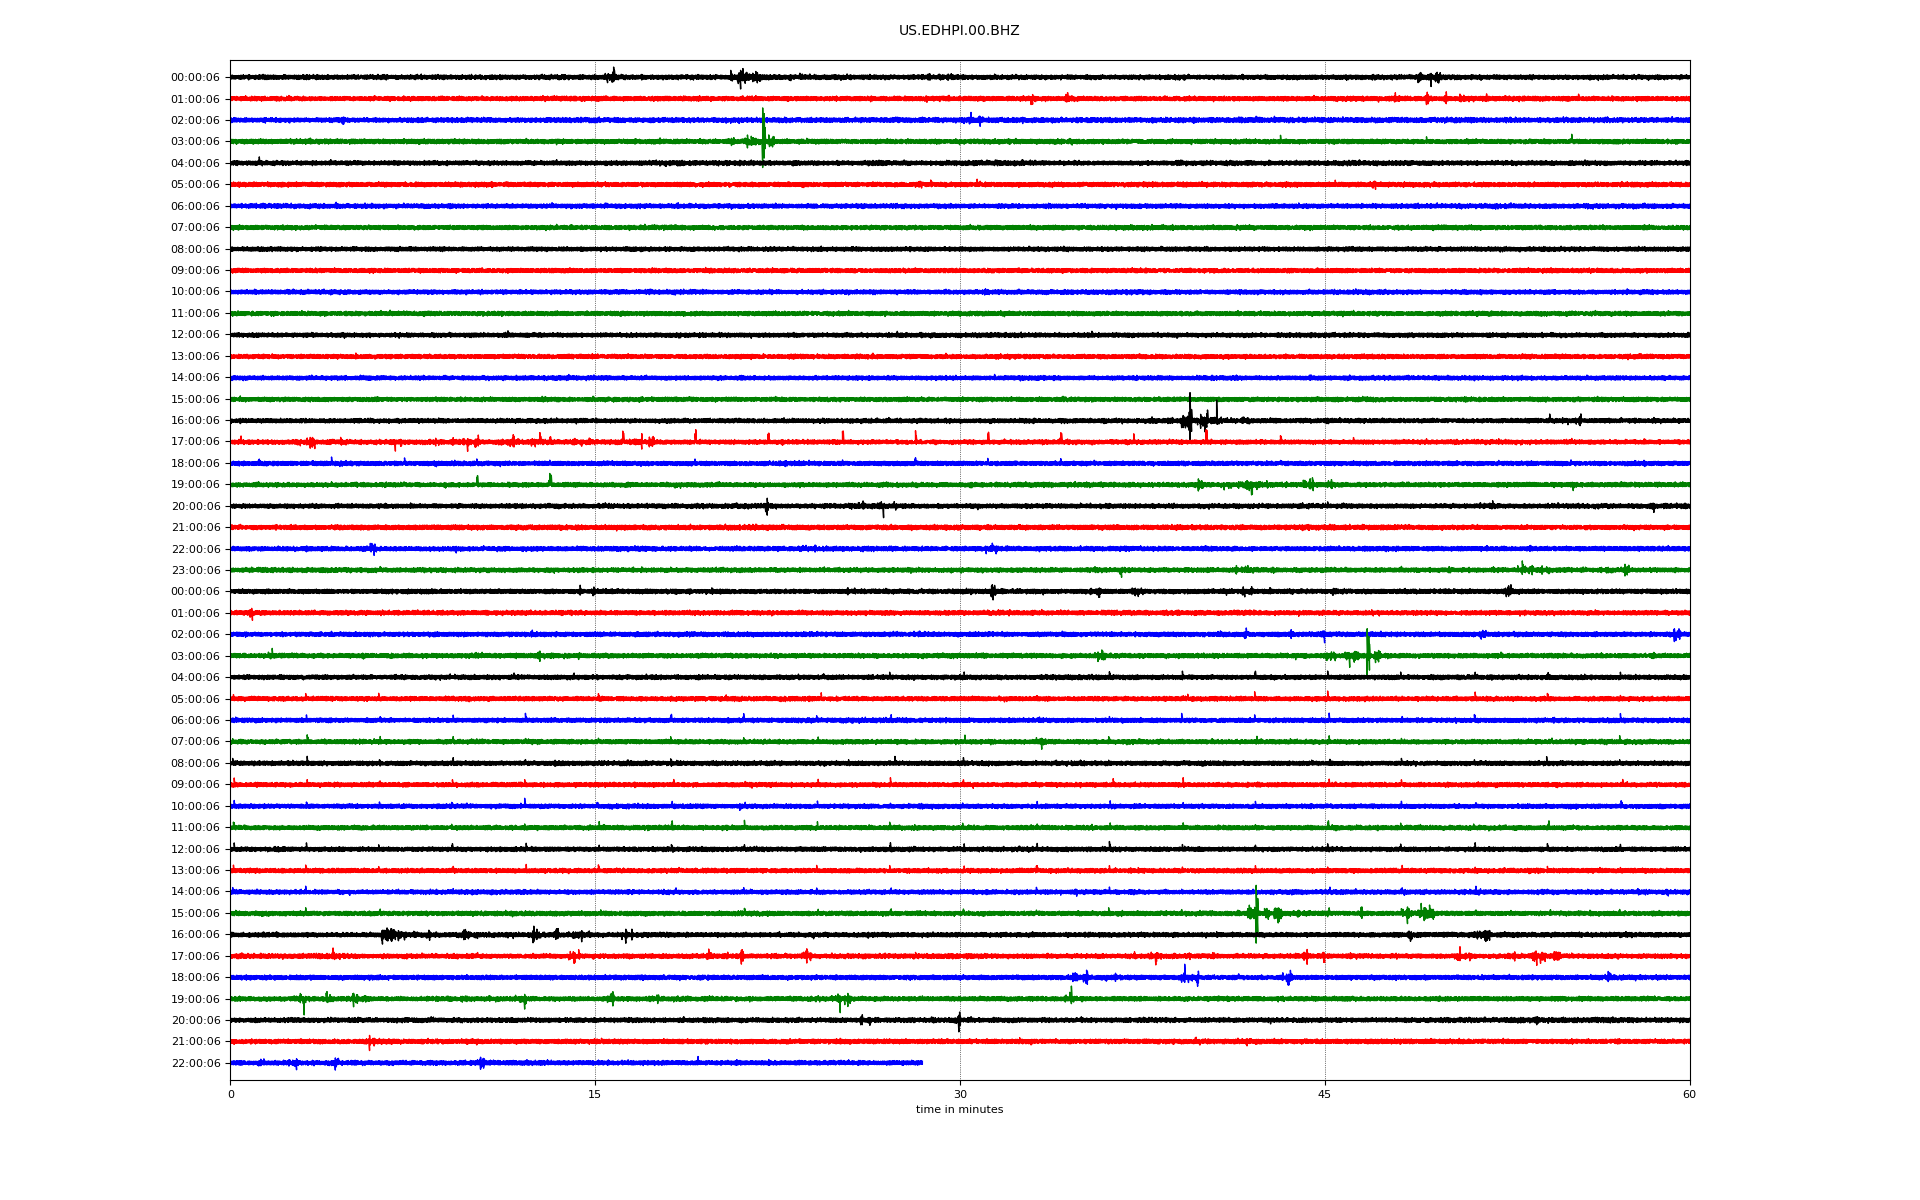Viewport: 1920px width, 1200px height.
Task: Click the green spike on second 03:00:06 trace
Action: [x=1367, y=653]
